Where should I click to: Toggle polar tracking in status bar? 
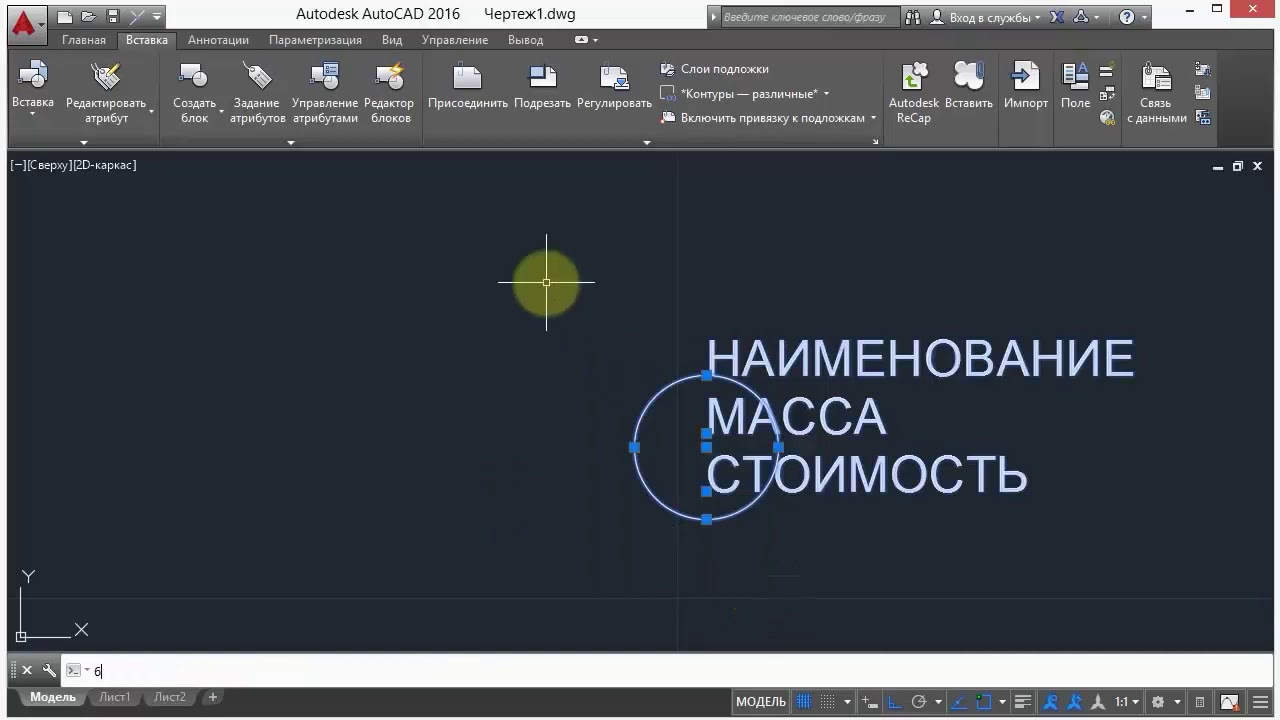click(919, 702)
